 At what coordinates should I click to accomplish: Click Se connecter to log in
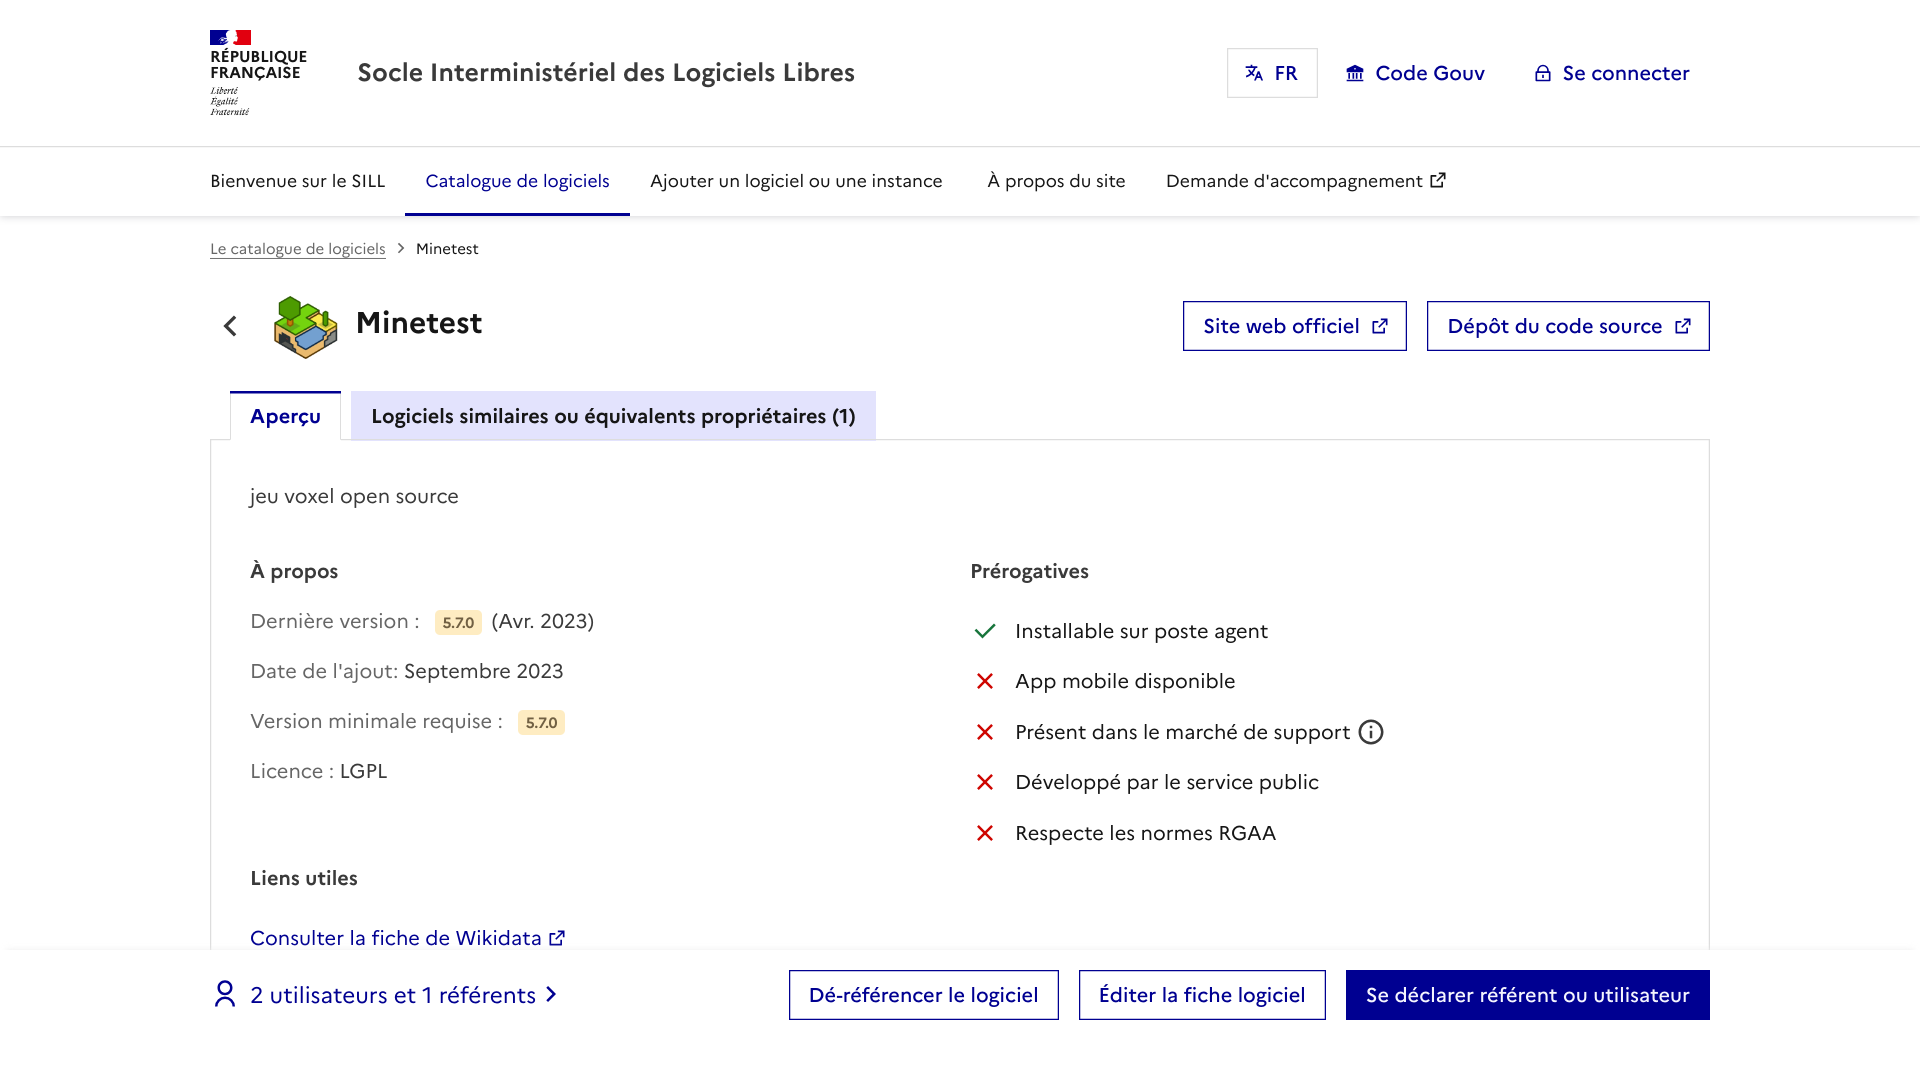click(1611, 73)
